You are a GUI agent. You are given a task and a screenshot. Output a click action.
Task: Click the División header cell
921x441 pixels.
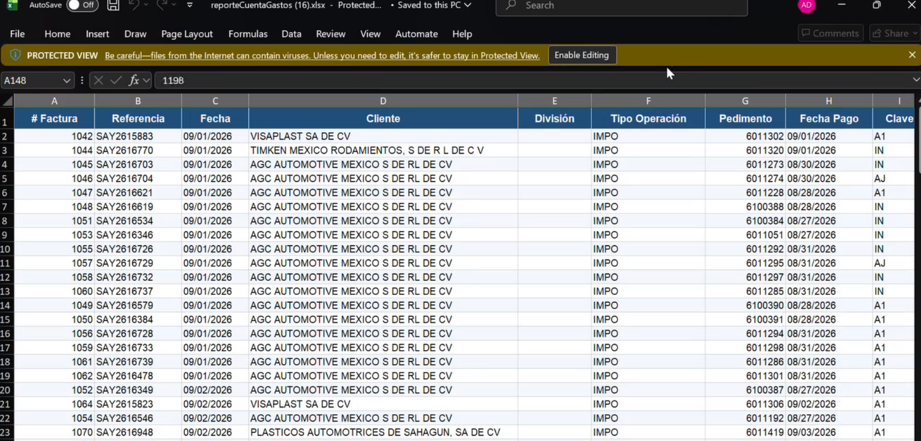554,119
